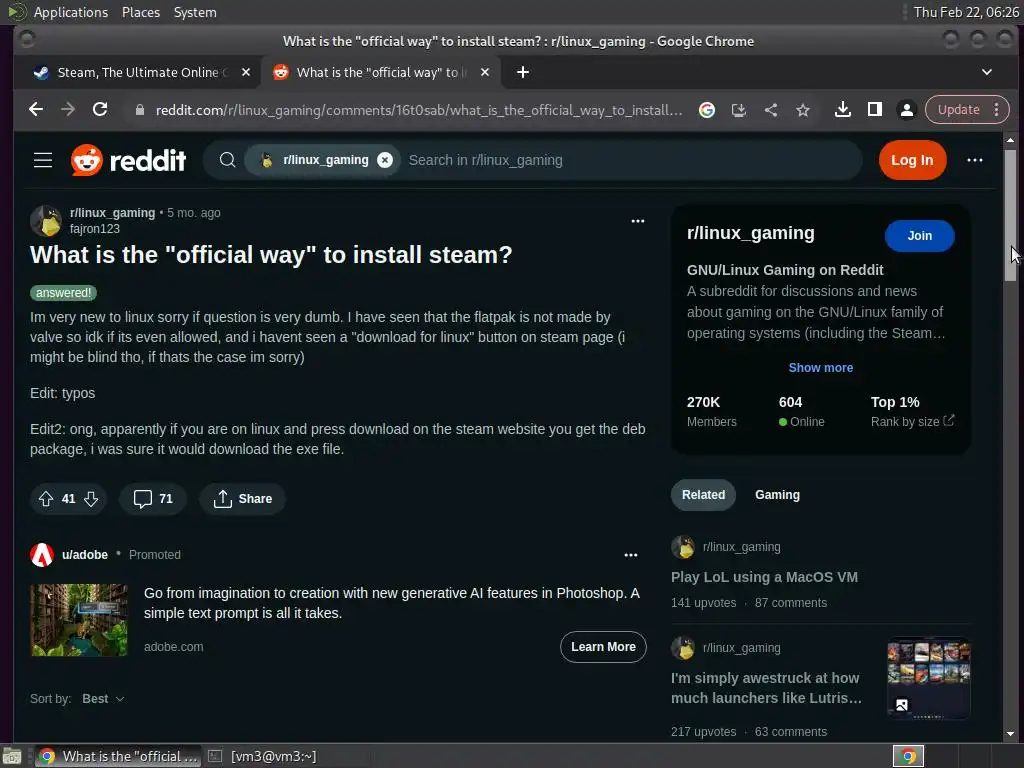The height and width of the screenshot is (768, 1024).
Task: Click the search magnifier icon
Action: click(227, 160)
